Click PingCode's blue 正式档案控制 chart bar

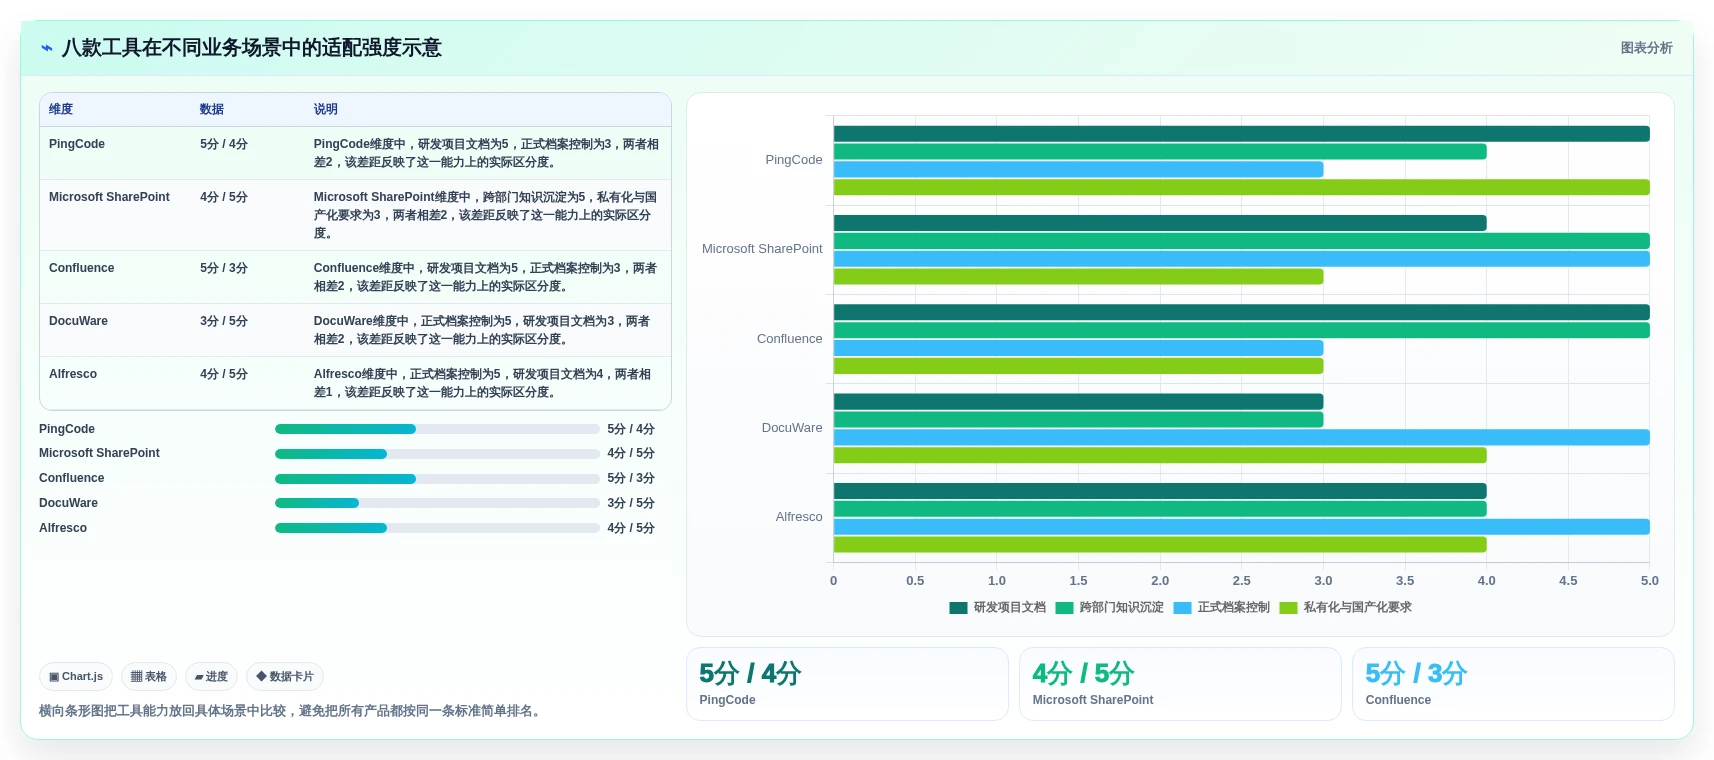1078,170
